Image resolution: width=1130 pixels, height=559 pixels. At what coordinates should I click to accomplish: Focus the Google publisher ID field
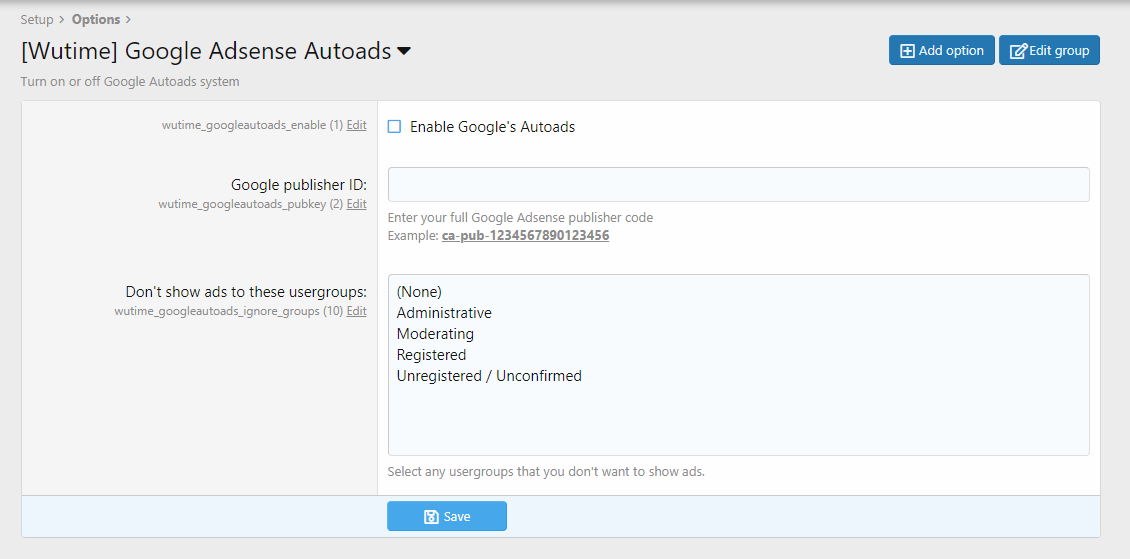pyautogui.click(x=739, y=184)
